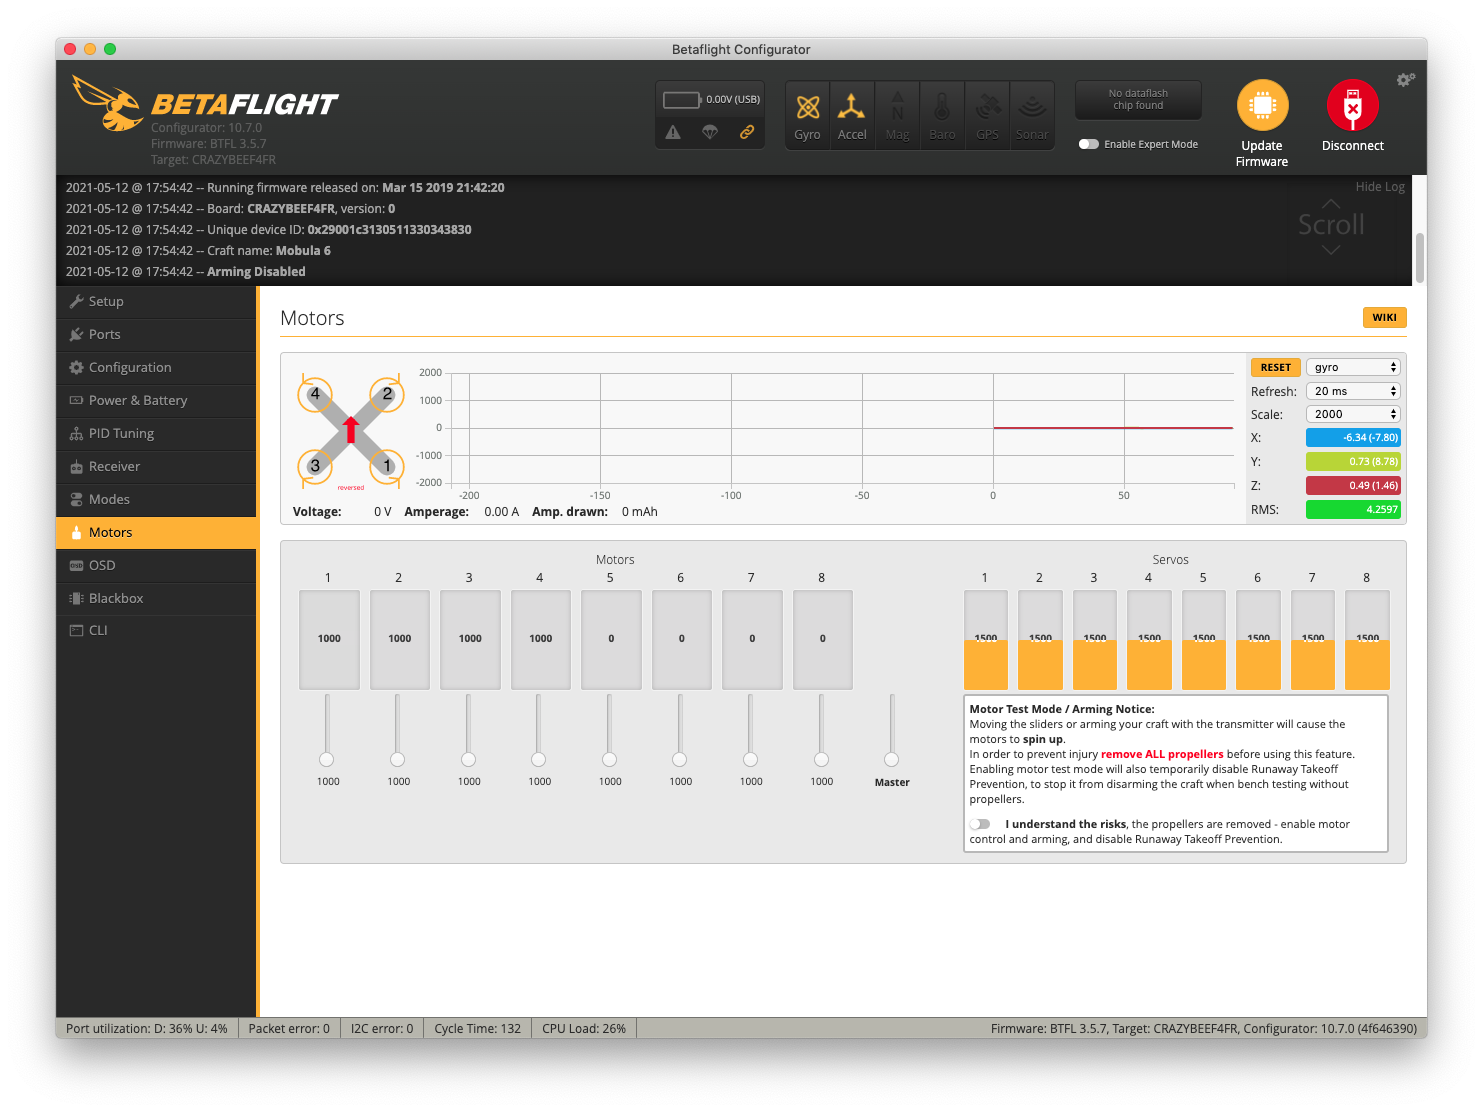1483x1112 pixels.
Task: Select the Motors tab in sidebar
Action: [x=156, y=532]
